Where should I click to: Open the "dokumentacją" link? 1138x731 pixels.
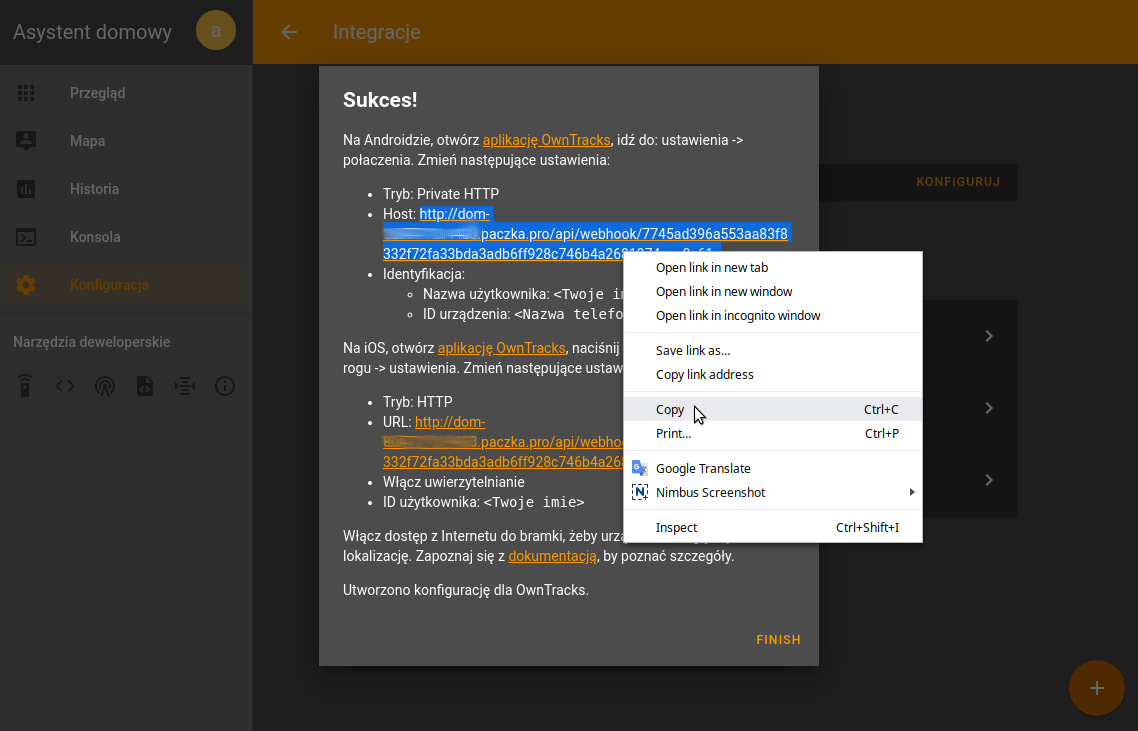tap(552, 556)
